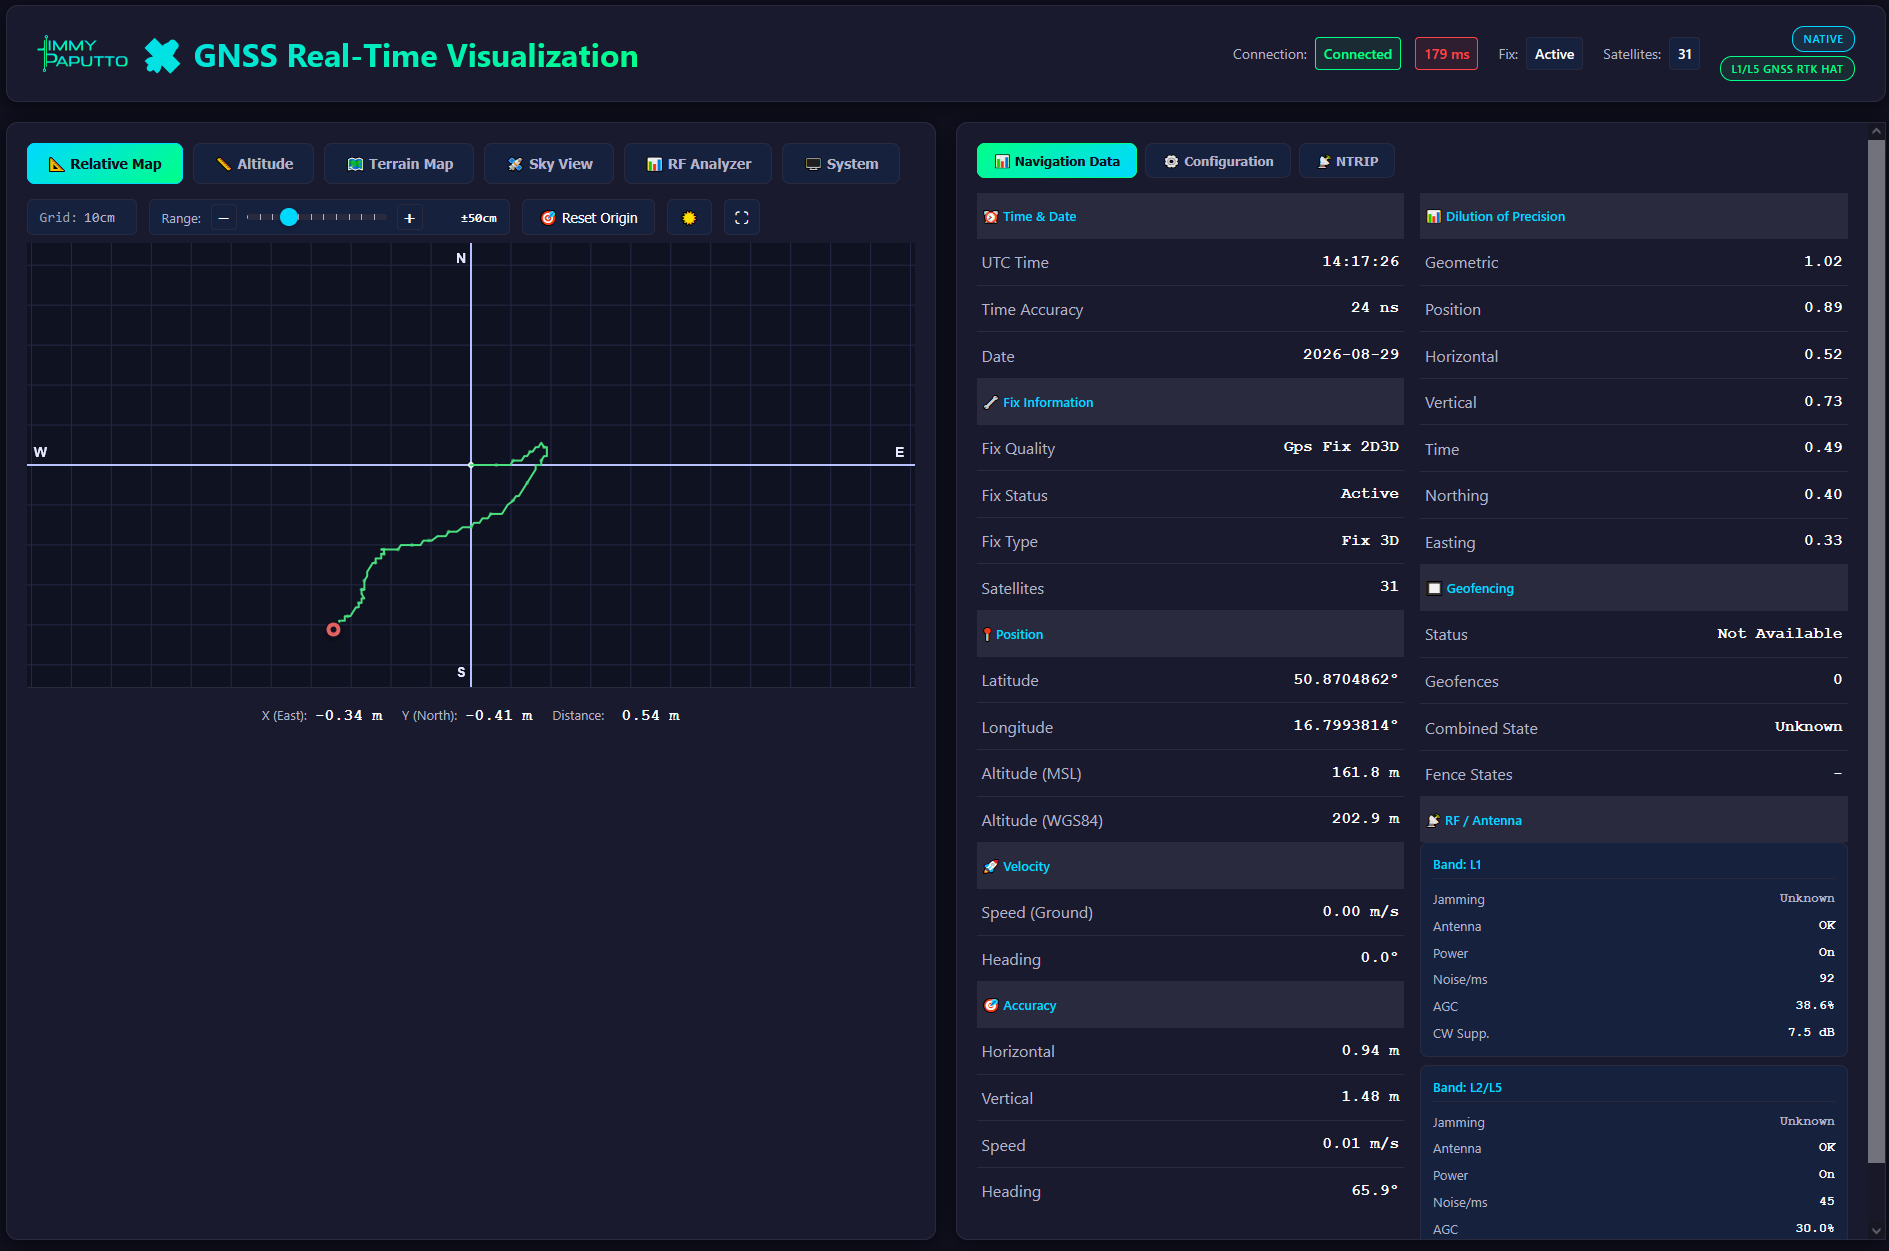Click the minus icon to decrease range
The height and width of the screenshot is (1251, 1889).
(x=224, y=218)
